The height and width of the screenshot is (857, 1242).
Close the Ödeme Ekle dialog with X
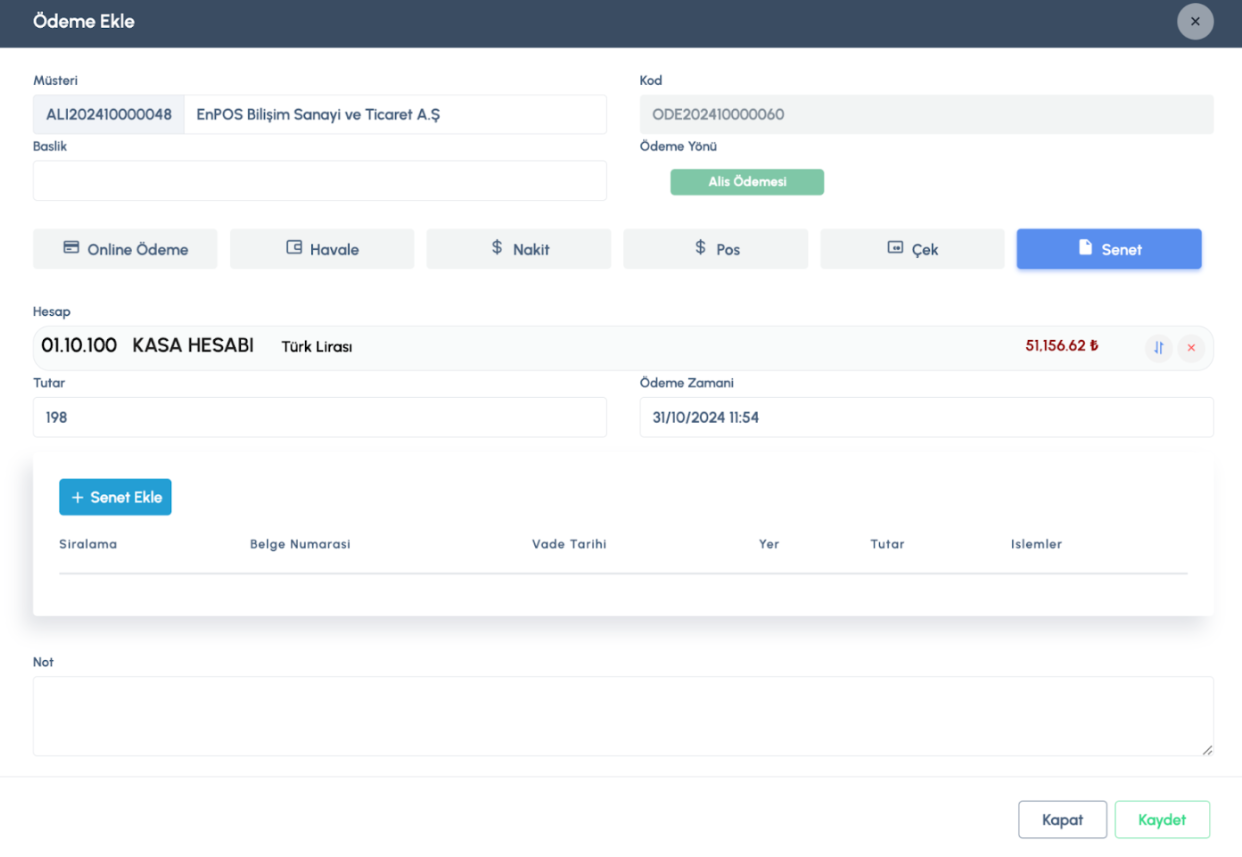(1195, 21)
